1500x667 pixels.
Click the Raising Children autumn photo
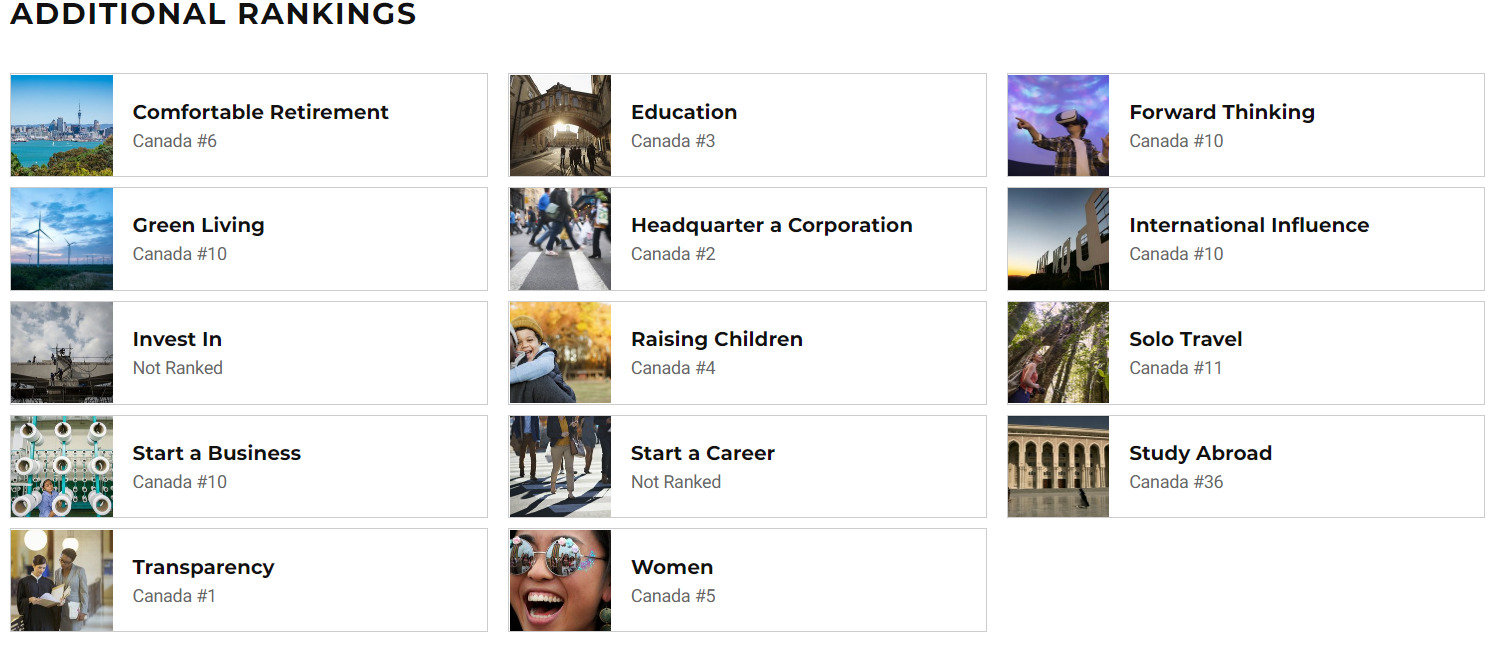coord(560,353)
